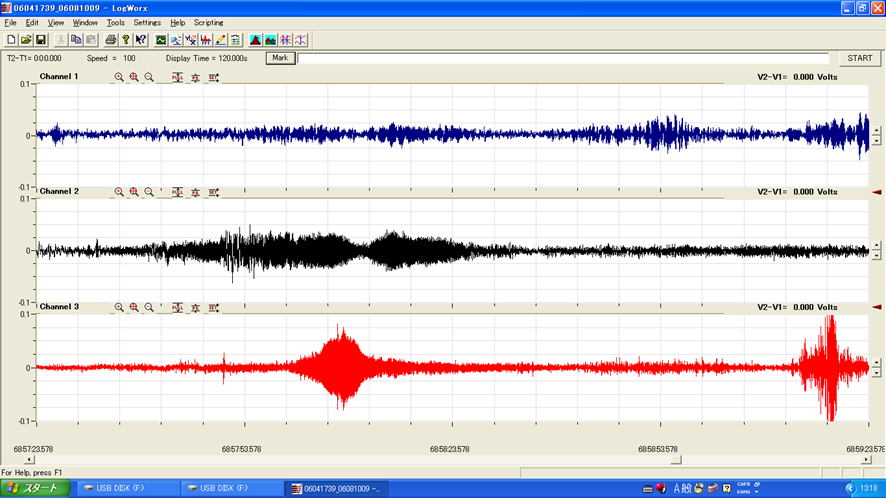Save the recording with the floppy disk icon
Viewport: 886px width, 498px height.
(x=41, y=40)
